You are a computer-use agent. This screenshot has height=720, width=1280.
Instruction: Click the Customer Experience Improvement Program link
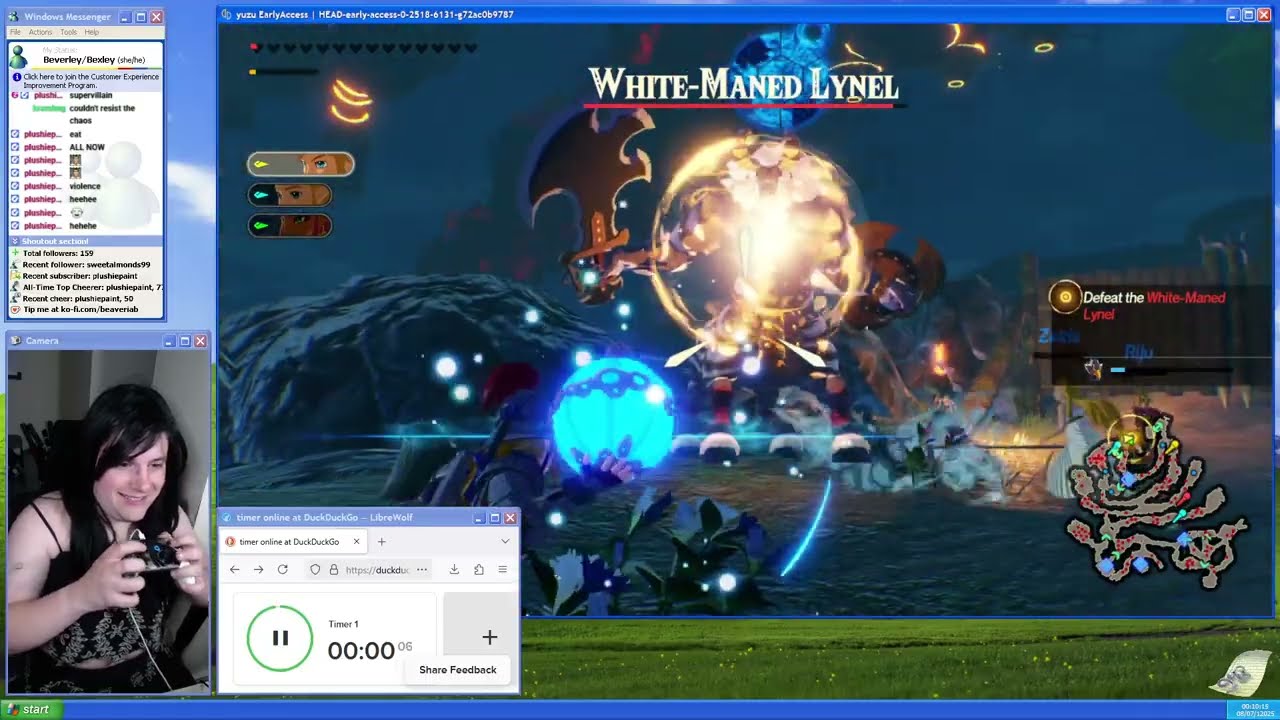pyautogui.click(x=91, y=80)
